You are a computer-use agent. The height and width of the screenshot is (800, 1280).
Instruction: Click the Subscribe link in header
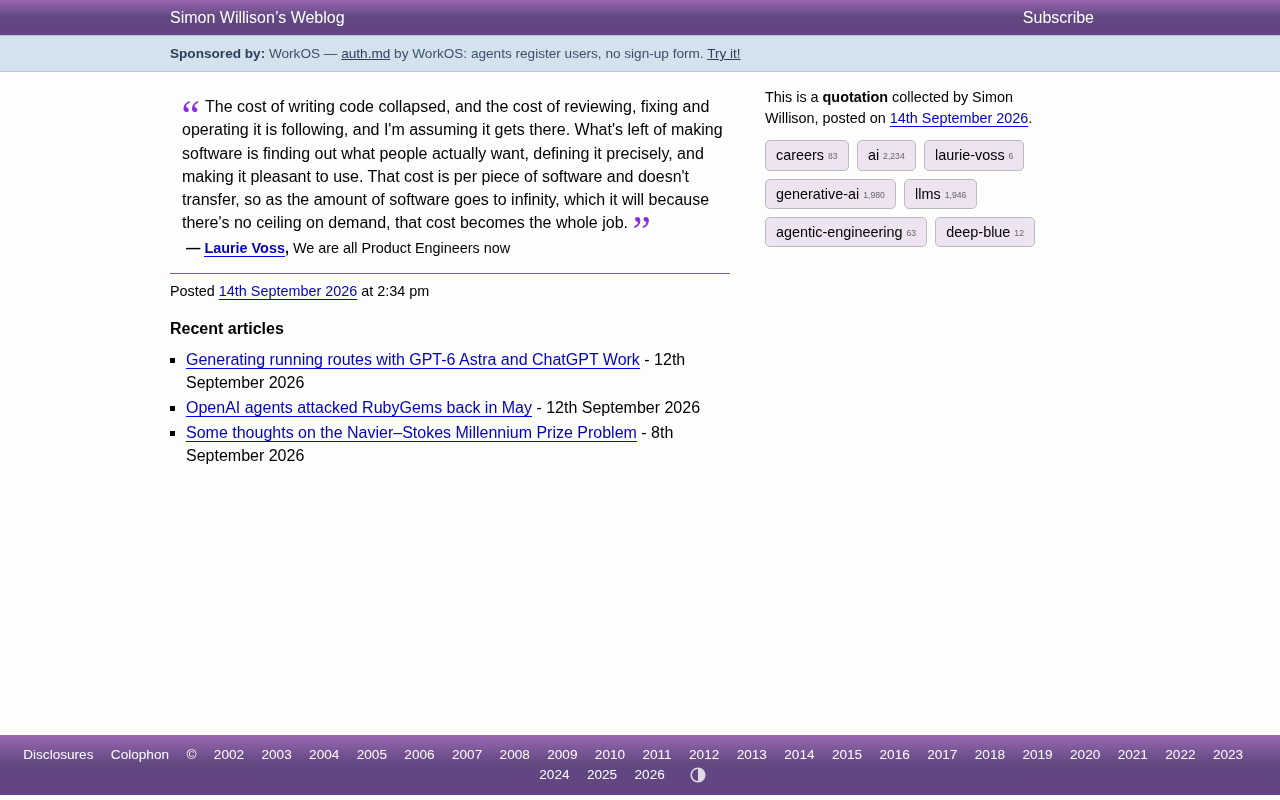1058,18
